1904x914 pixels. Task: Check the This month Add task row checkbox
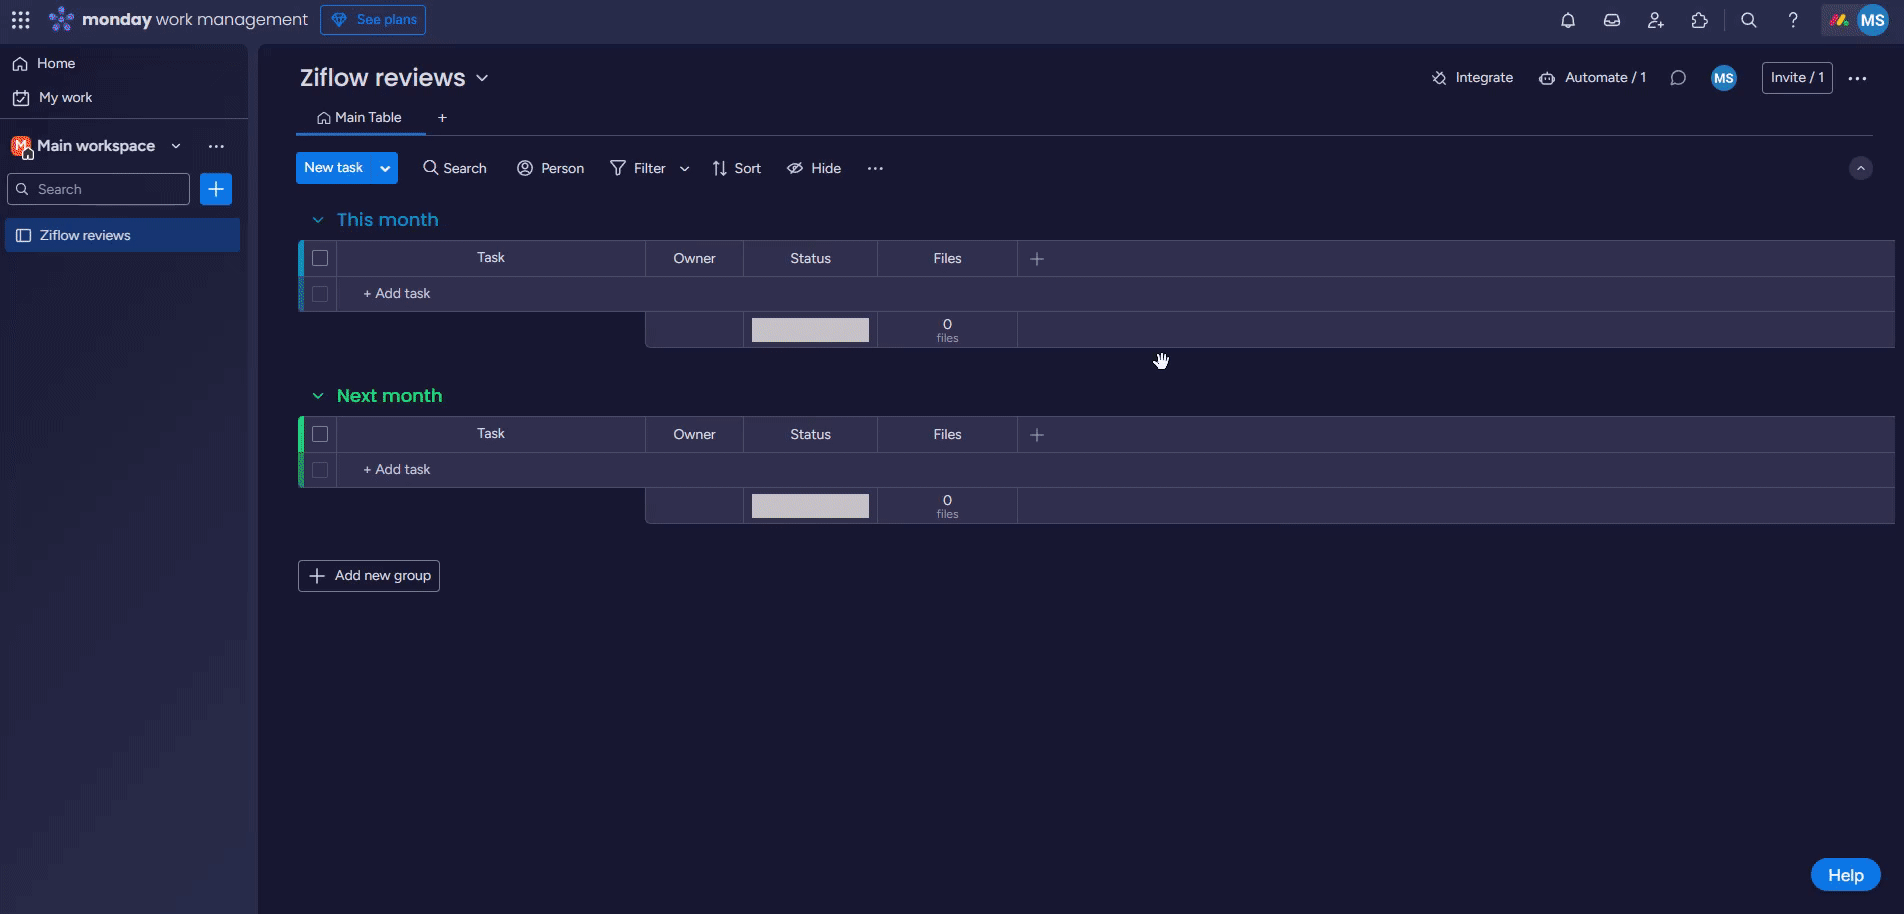coord(320,294)
